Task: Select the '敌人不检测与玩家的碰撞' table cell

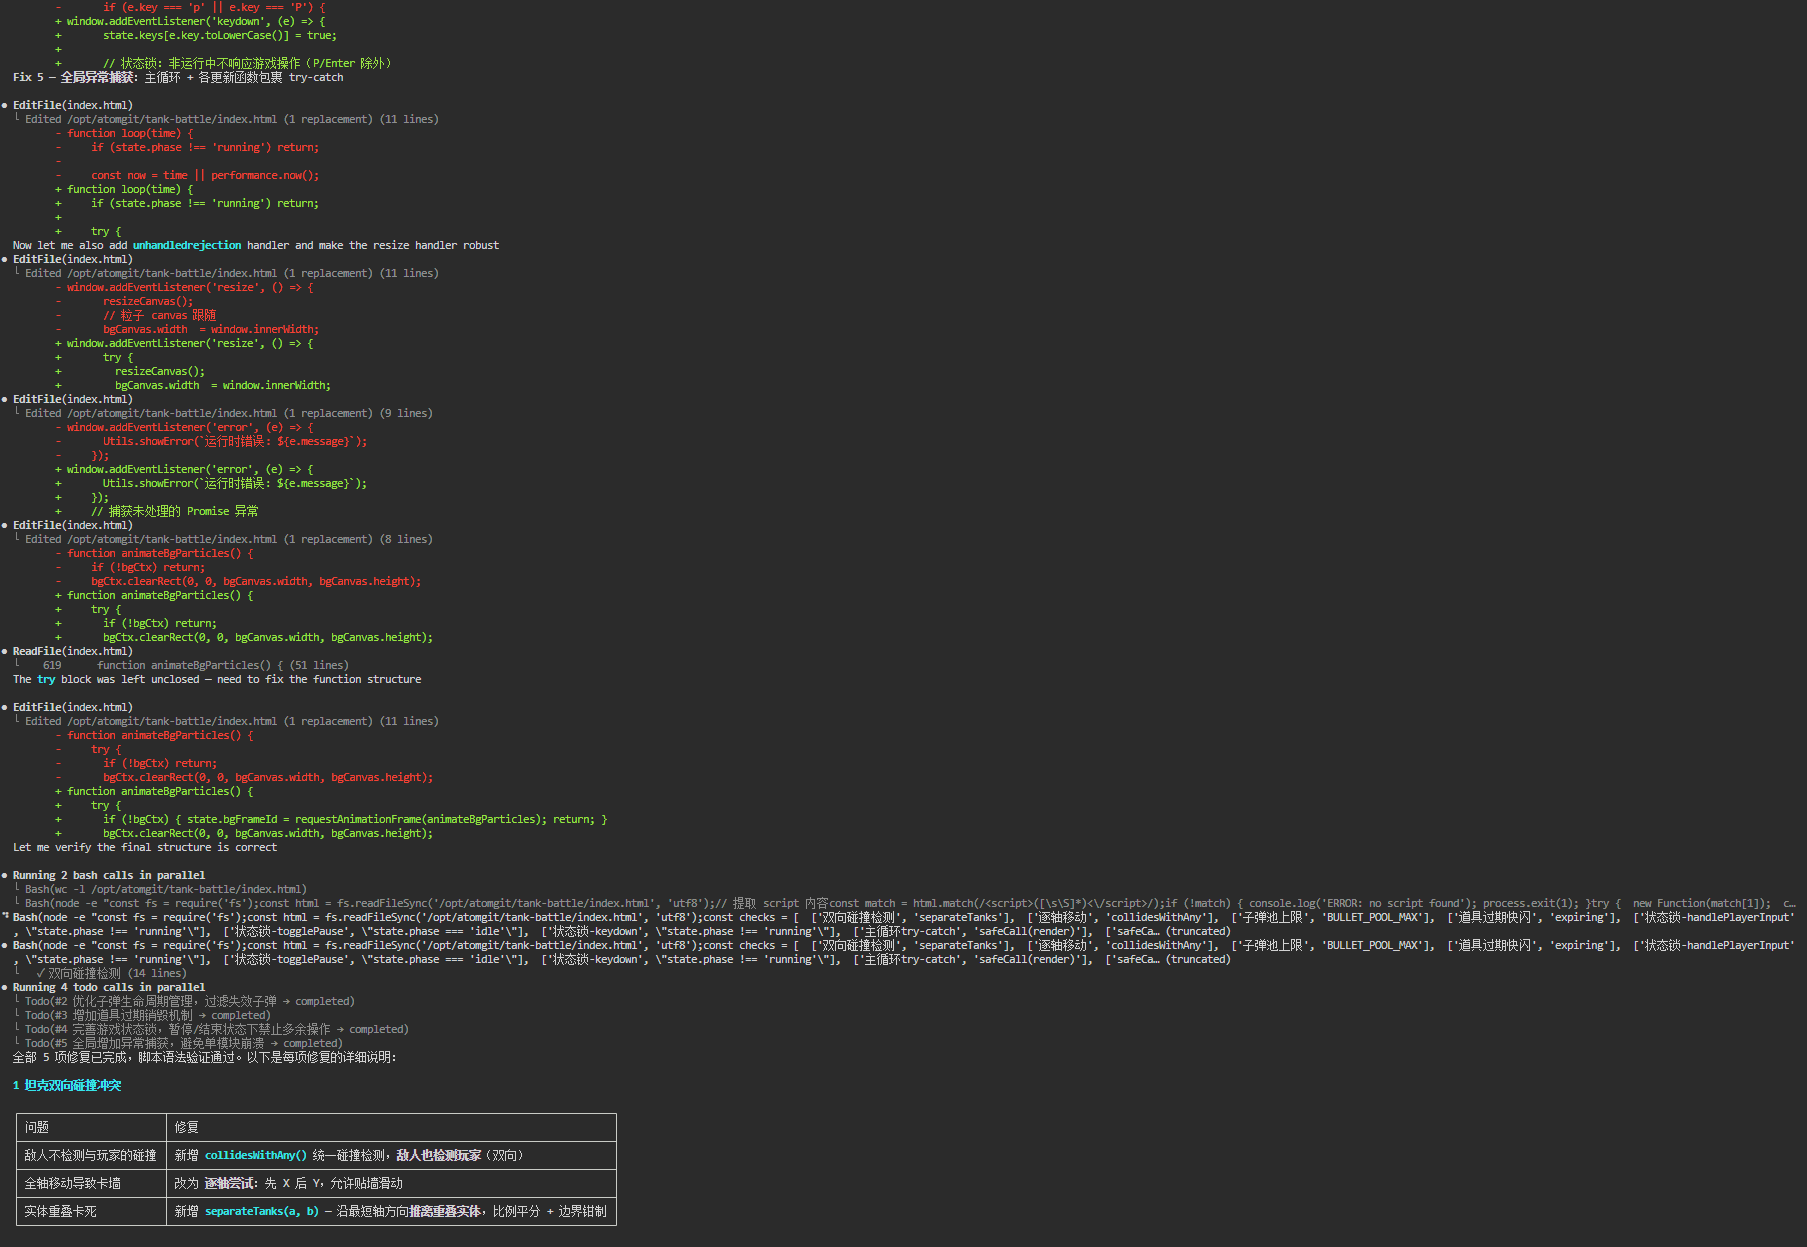Action: [x=91, y=1155]
